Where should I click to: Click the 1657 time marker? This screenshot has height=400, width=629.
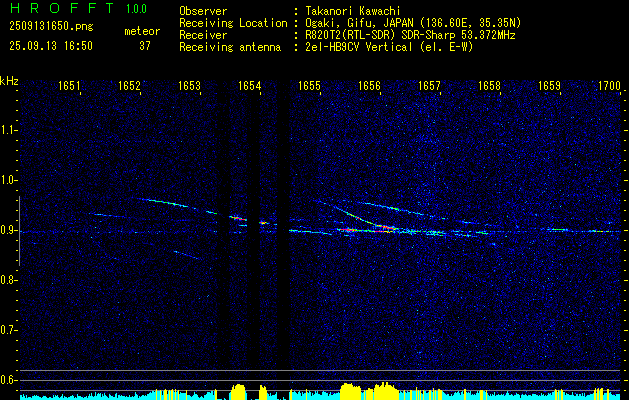point(429,86)
